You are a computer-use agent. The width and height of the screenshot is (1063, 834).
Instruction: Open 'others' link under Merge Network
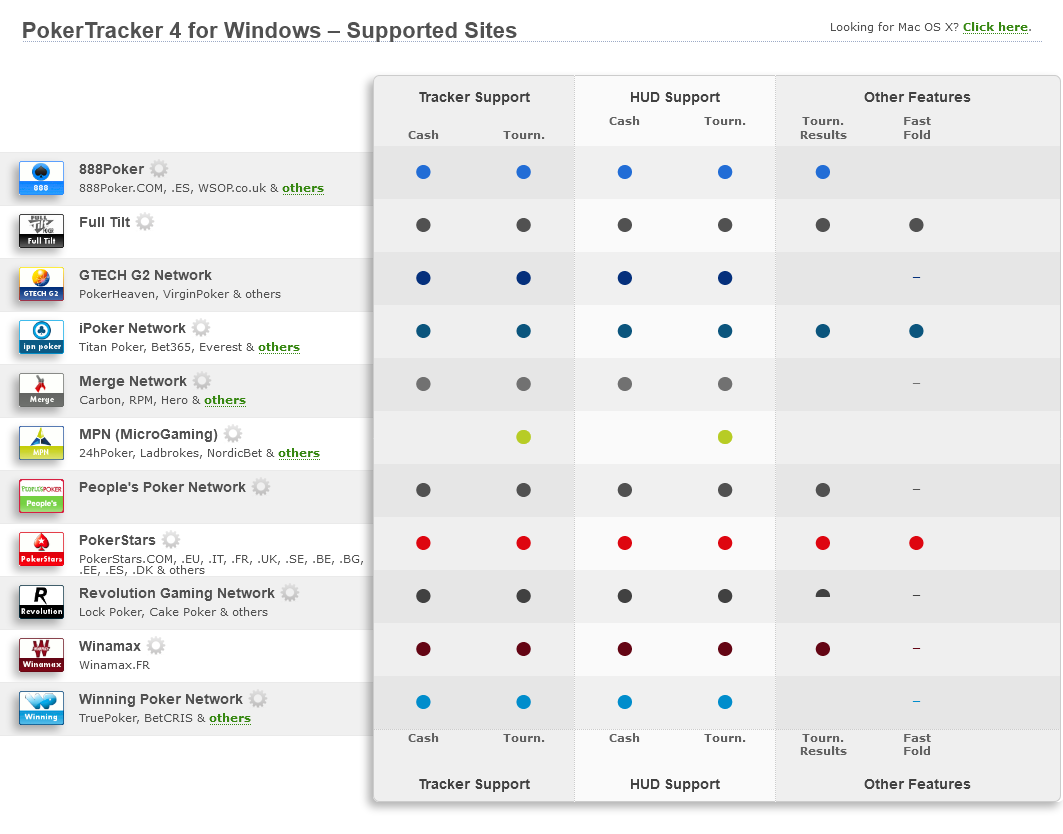click(x=225, y=399)
